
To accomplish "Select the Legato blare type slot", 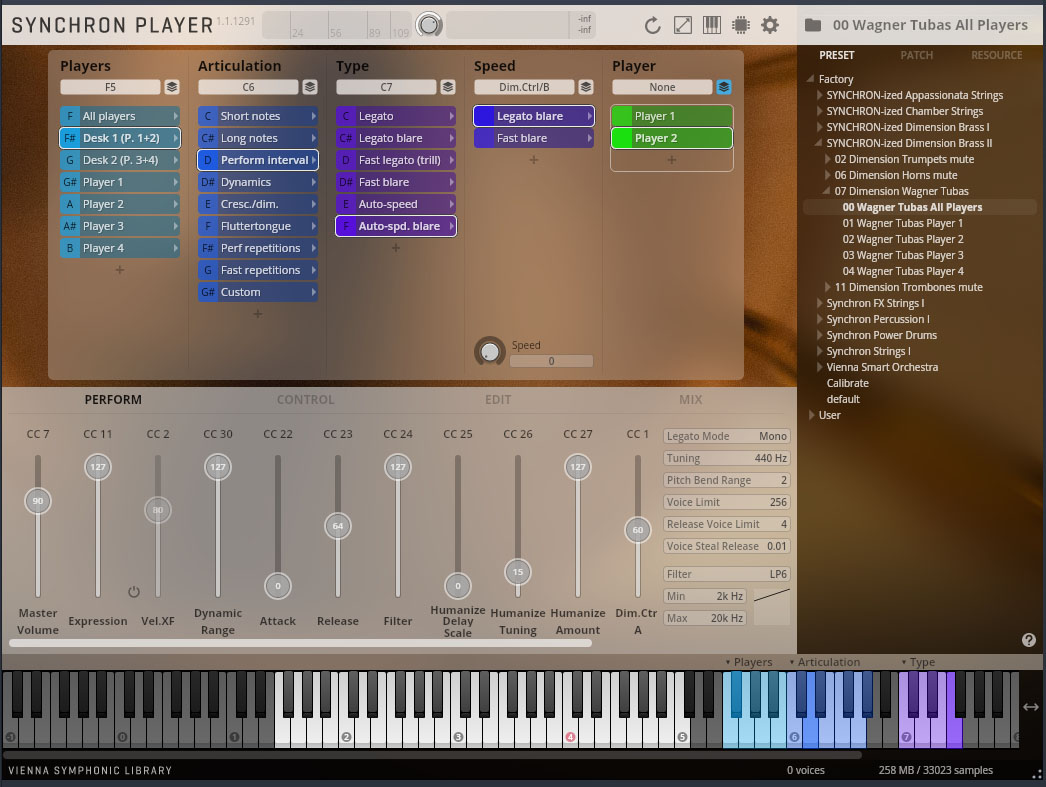I will coord(396,138).
